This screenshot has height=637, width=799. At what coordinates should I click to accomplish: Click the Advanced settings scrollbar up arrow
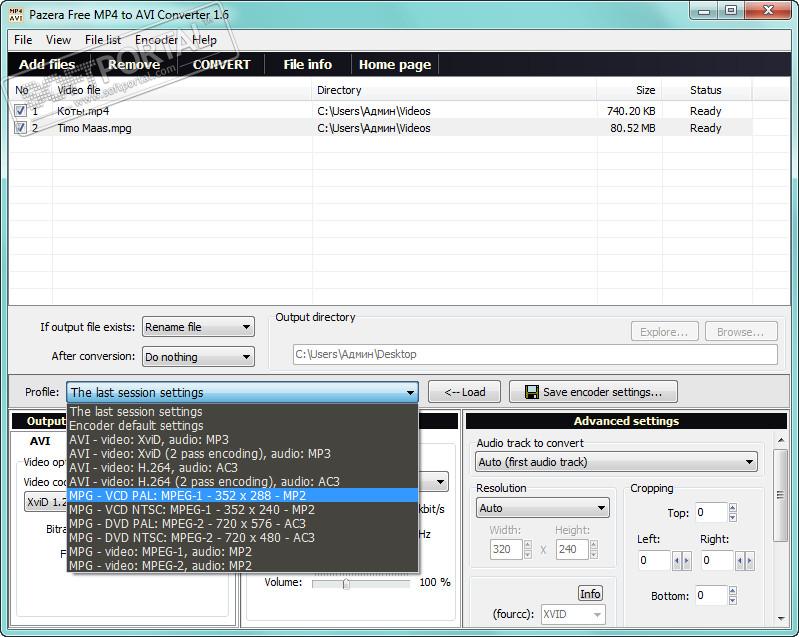(x=781, y=440)
